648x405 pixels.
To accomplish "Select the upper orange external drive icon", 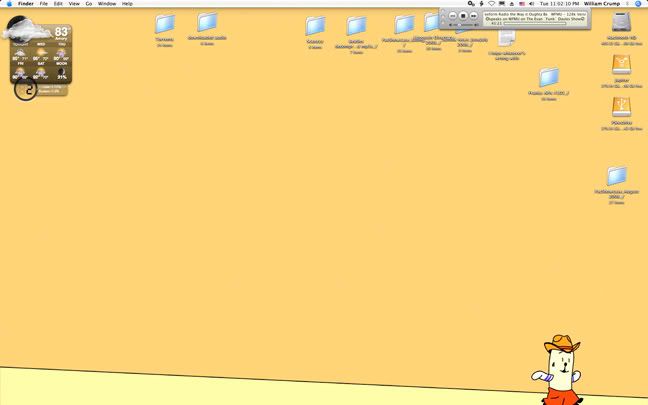I will pyautogui.click(x=622, y=65).
